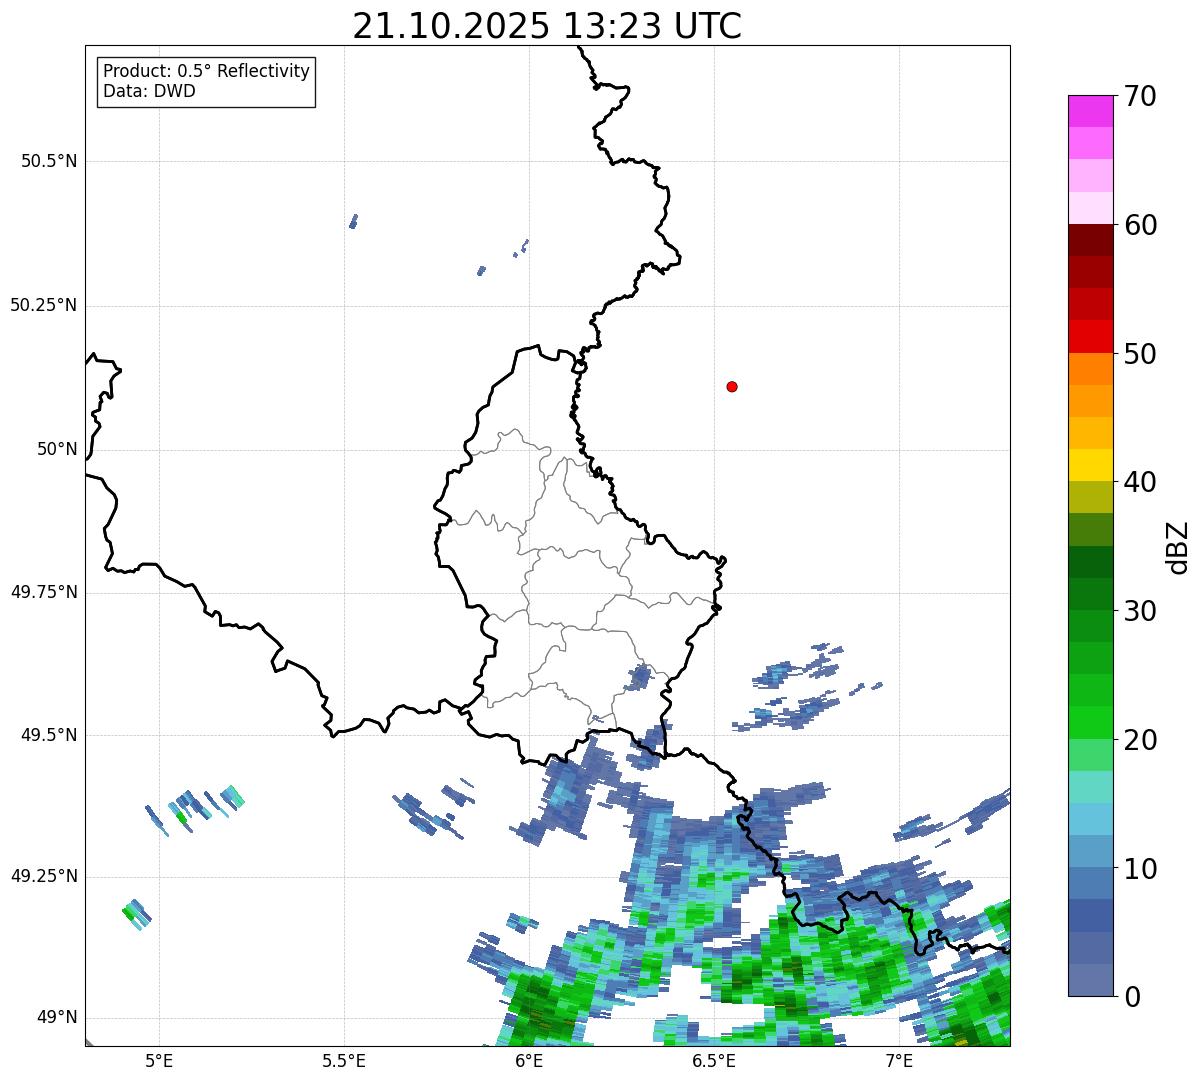Click the 49.25°N latitude label
1202x1081 pixels.
pos(43,876)
